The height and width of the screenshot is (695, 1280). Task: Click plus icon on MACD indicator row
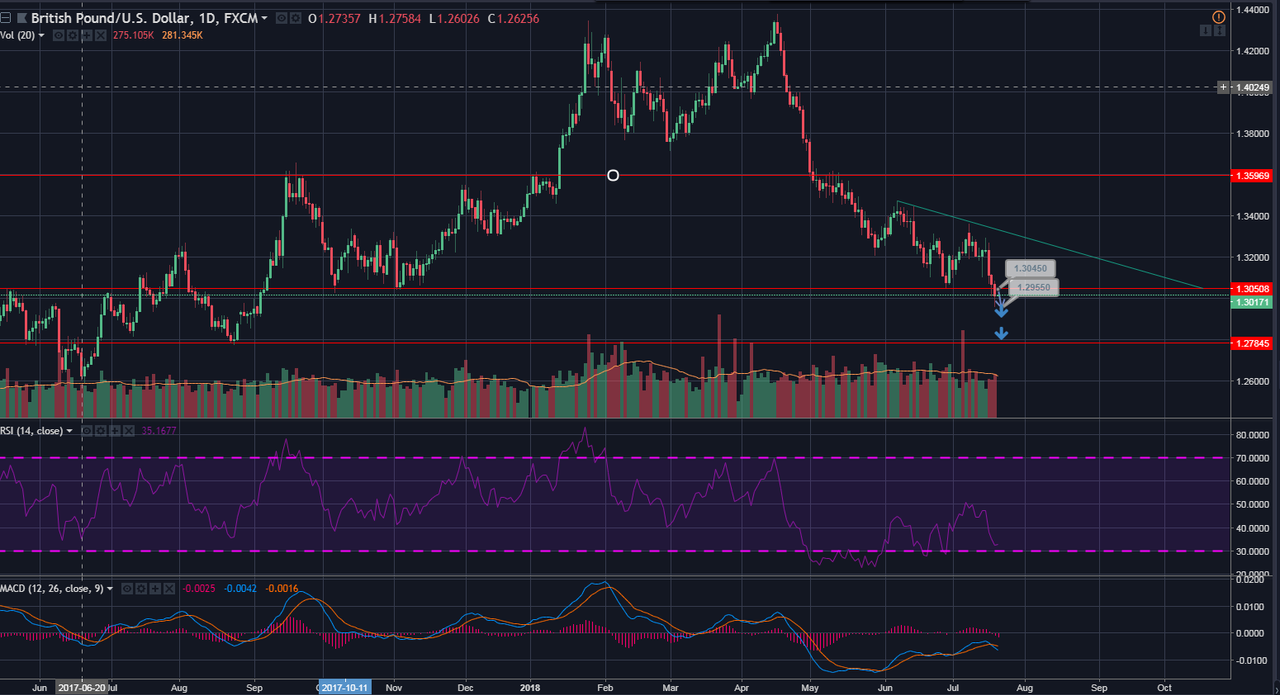[x=155, y=589]
